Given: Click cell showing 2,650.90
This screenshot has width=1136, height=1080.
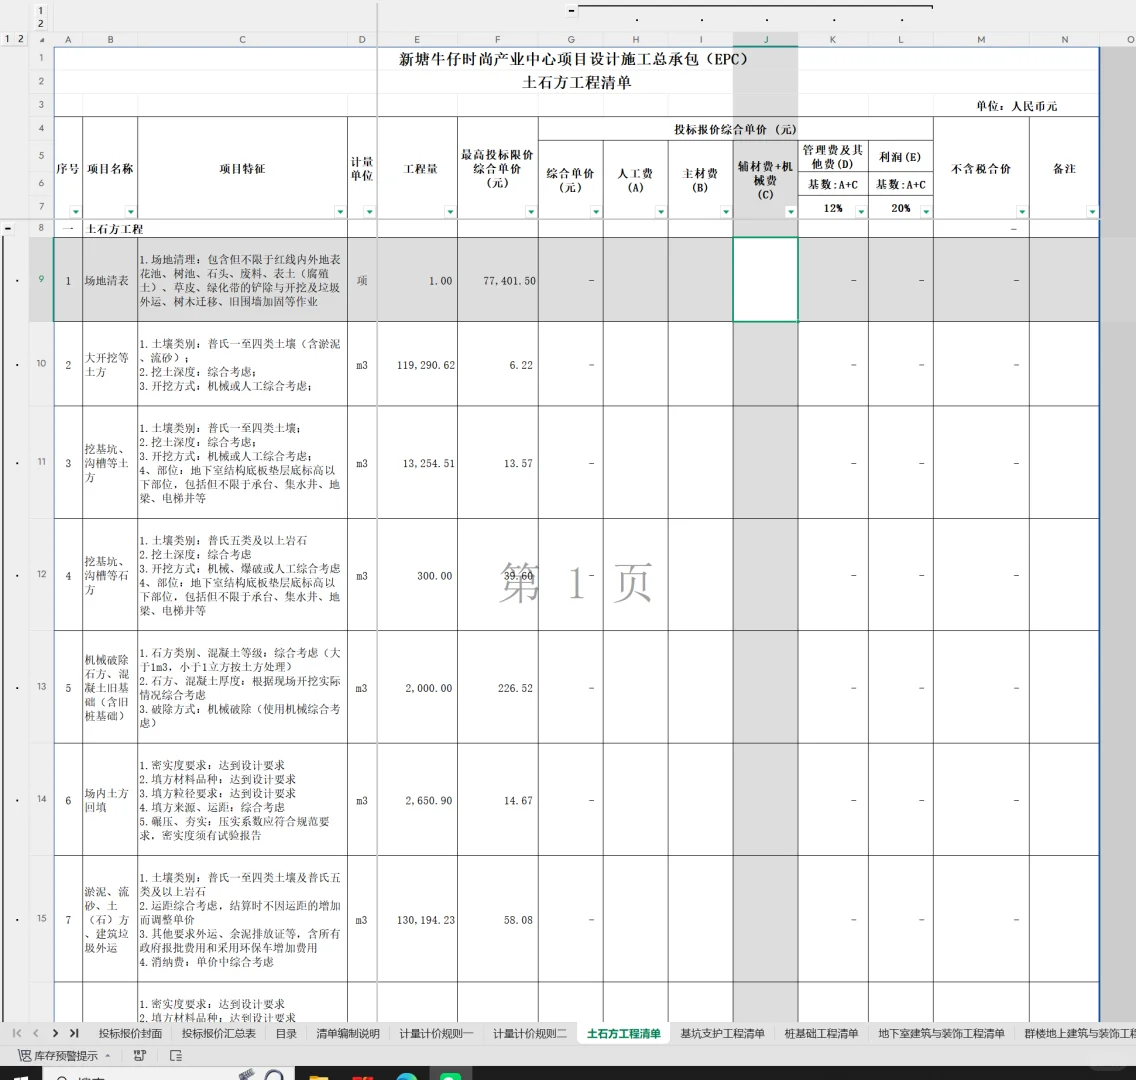Looking at the screenshot, I should click(417, 800).
